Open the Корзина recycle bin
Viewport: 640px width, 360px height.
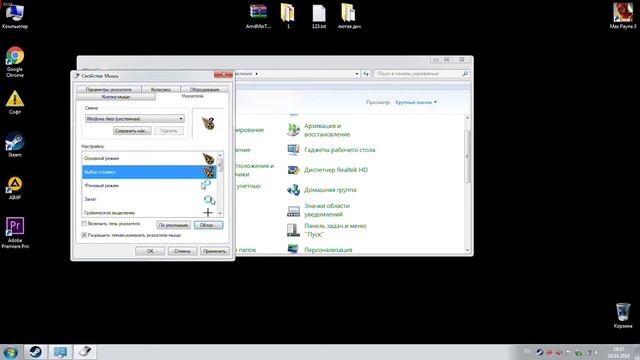click(623, 315)
